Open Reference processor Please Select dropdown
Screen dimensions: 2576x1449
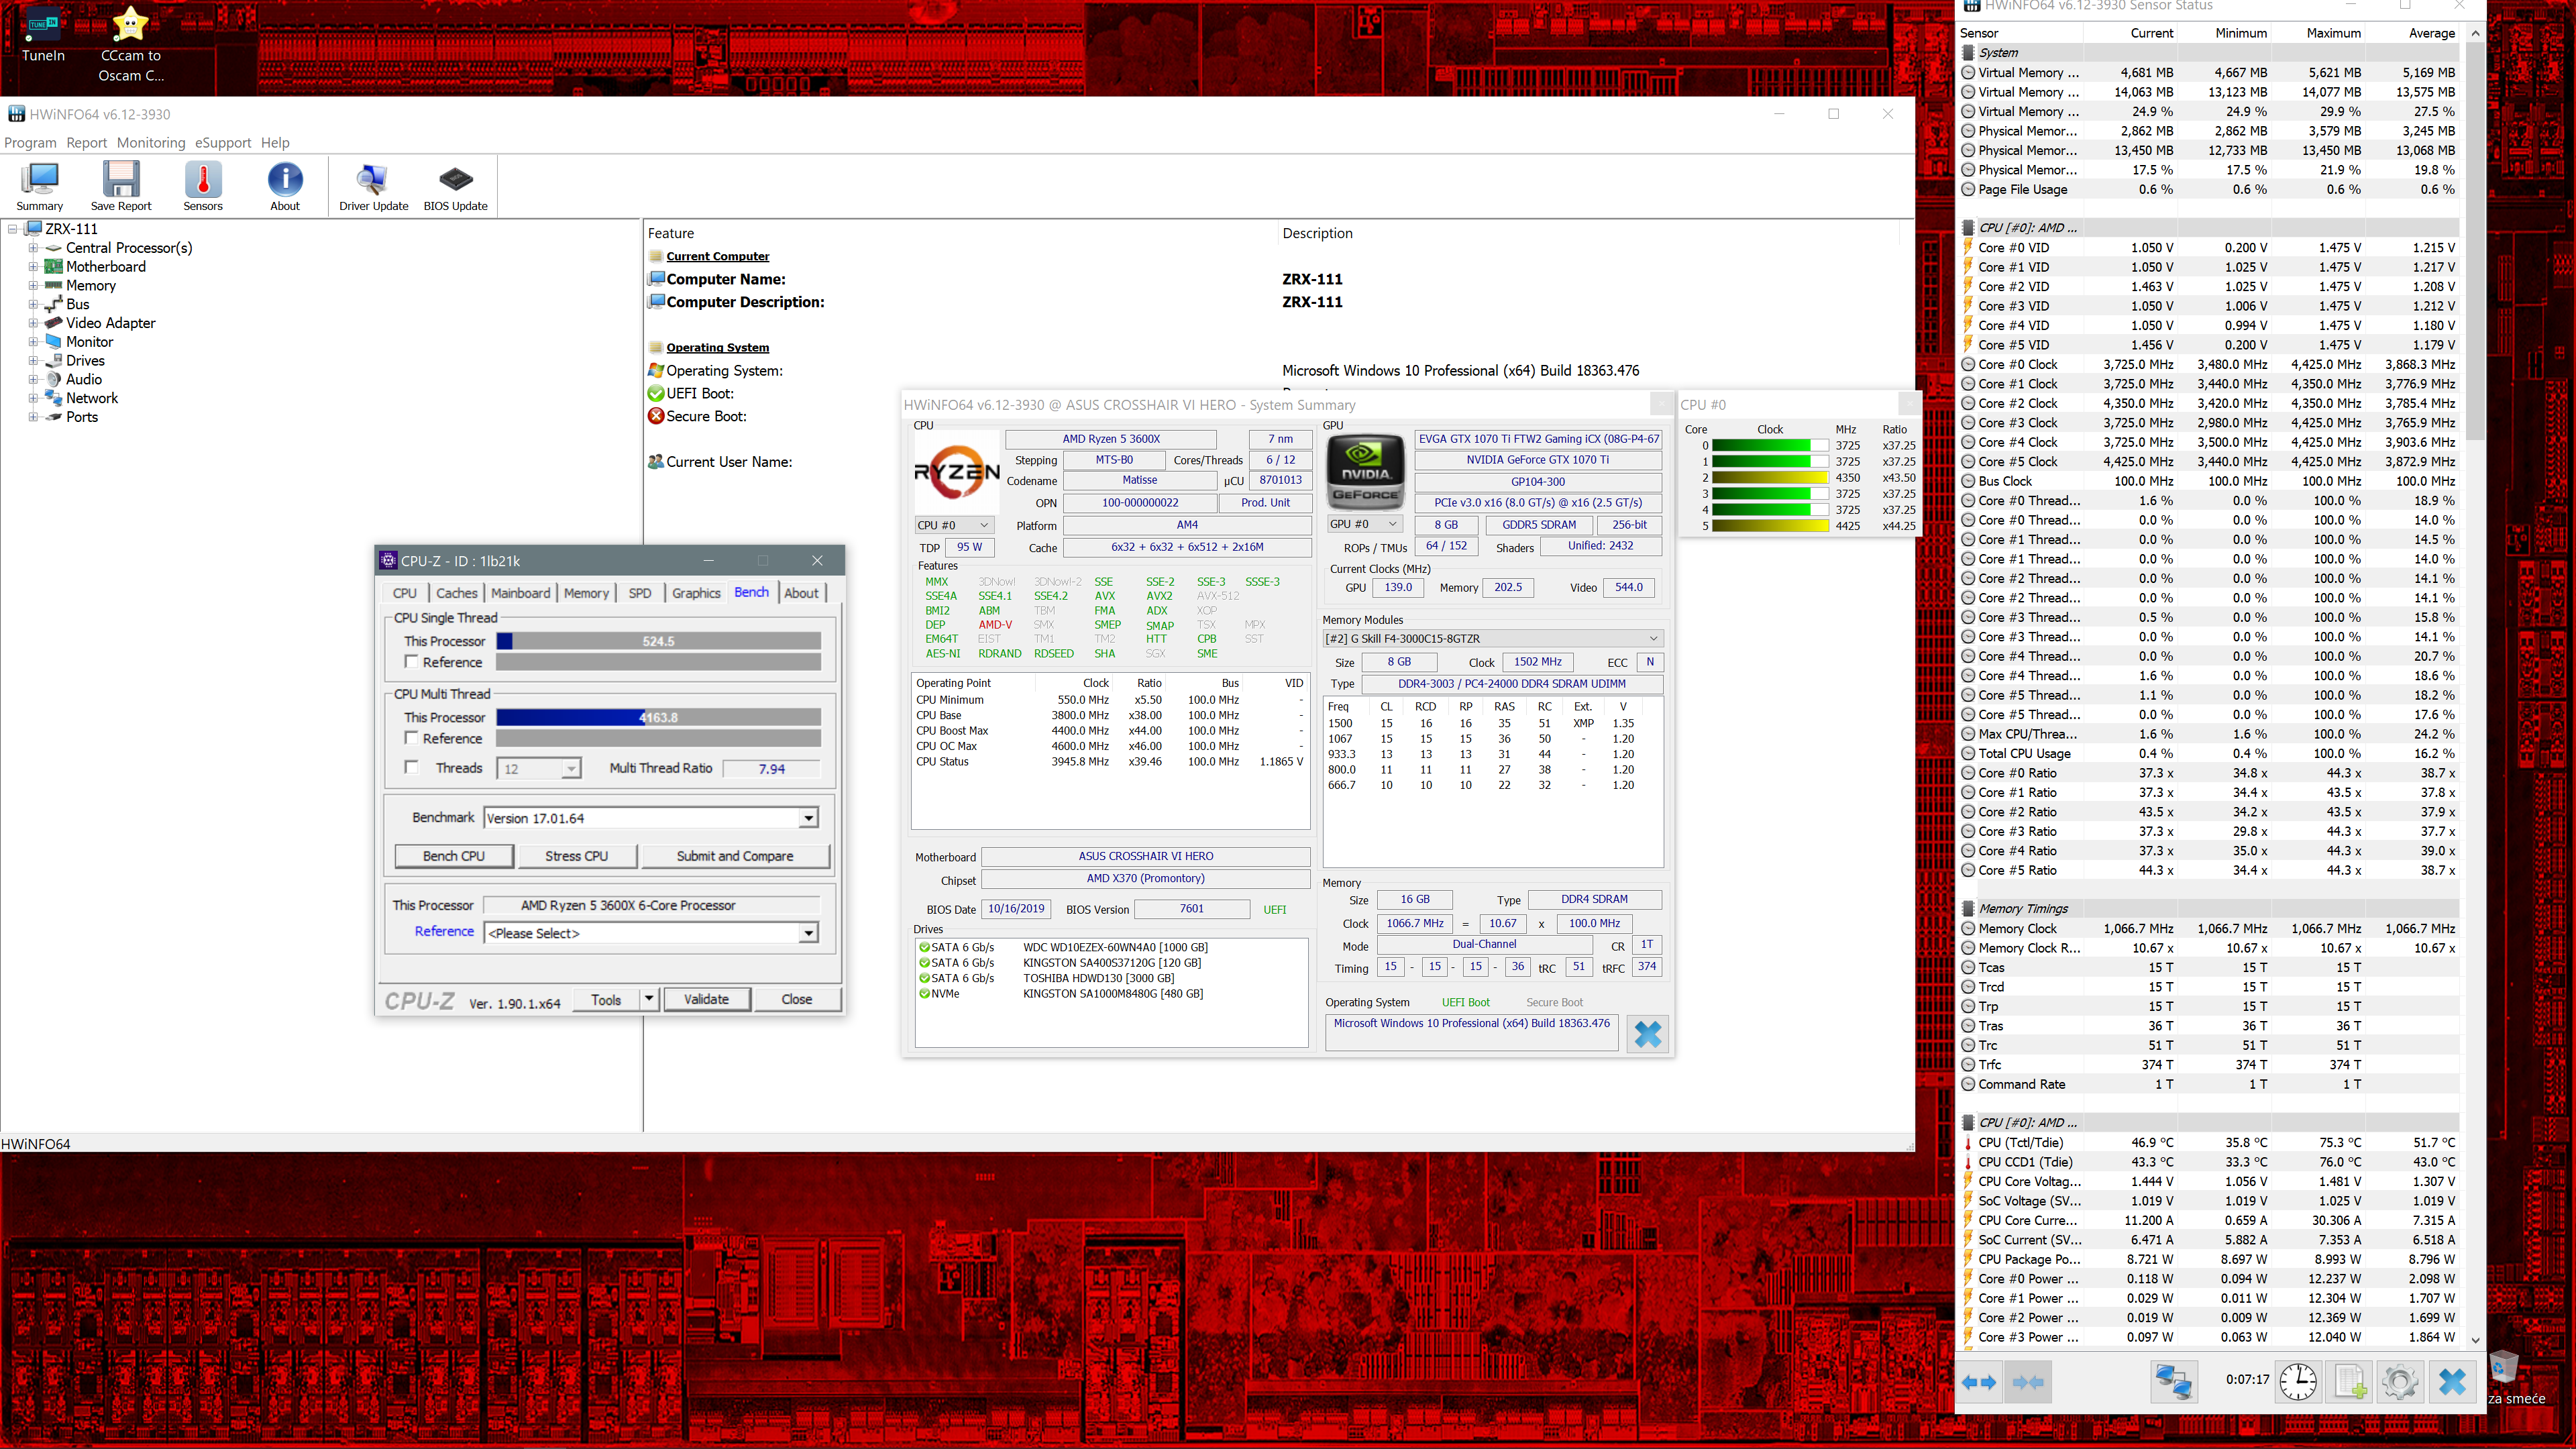(808, 933)
